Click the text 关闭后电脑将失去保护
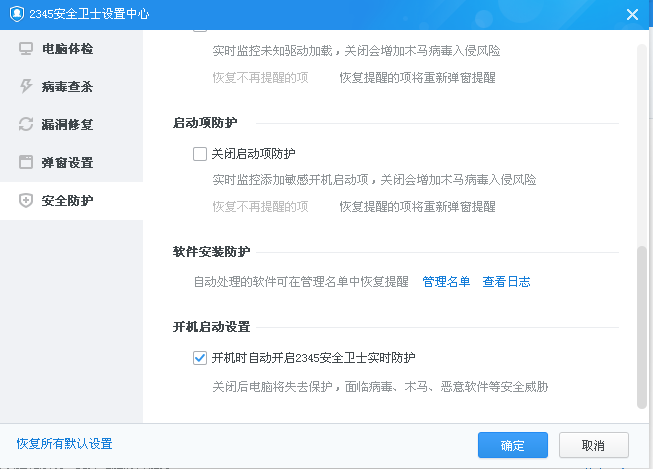Viewport: 653px width, 469px height. [x=272, y=387]
